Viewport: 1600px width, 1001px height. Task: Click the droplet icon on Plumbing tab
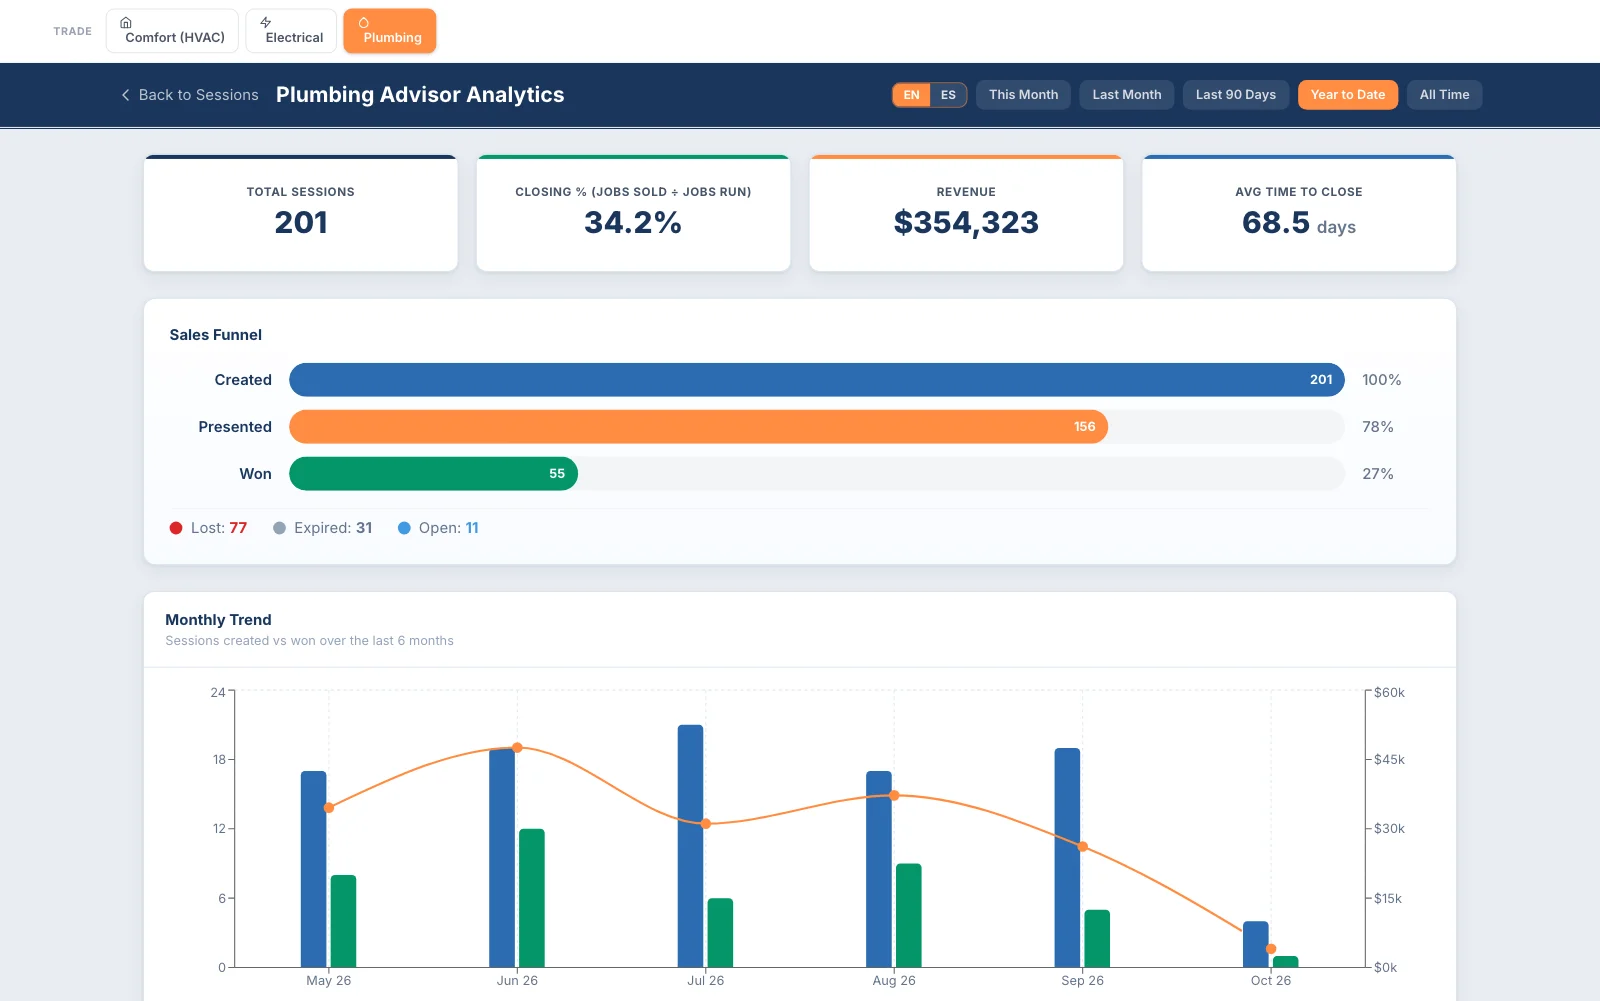pos(364,22)
